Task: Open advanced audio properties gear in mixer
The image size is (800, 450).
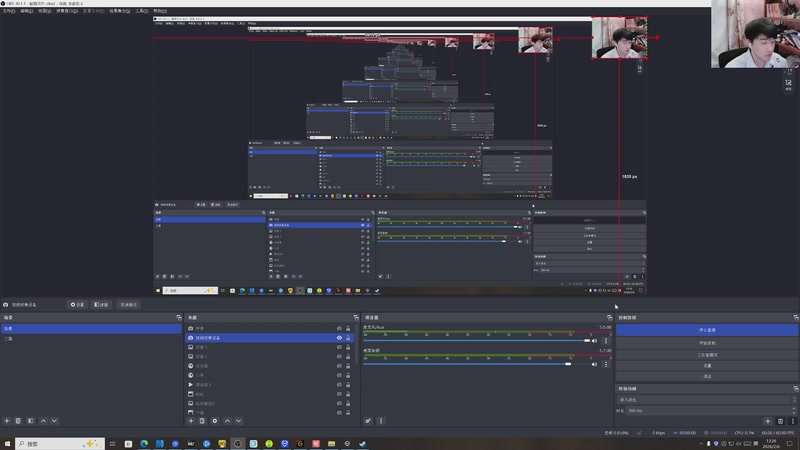Action: click(x=368, y=421)
